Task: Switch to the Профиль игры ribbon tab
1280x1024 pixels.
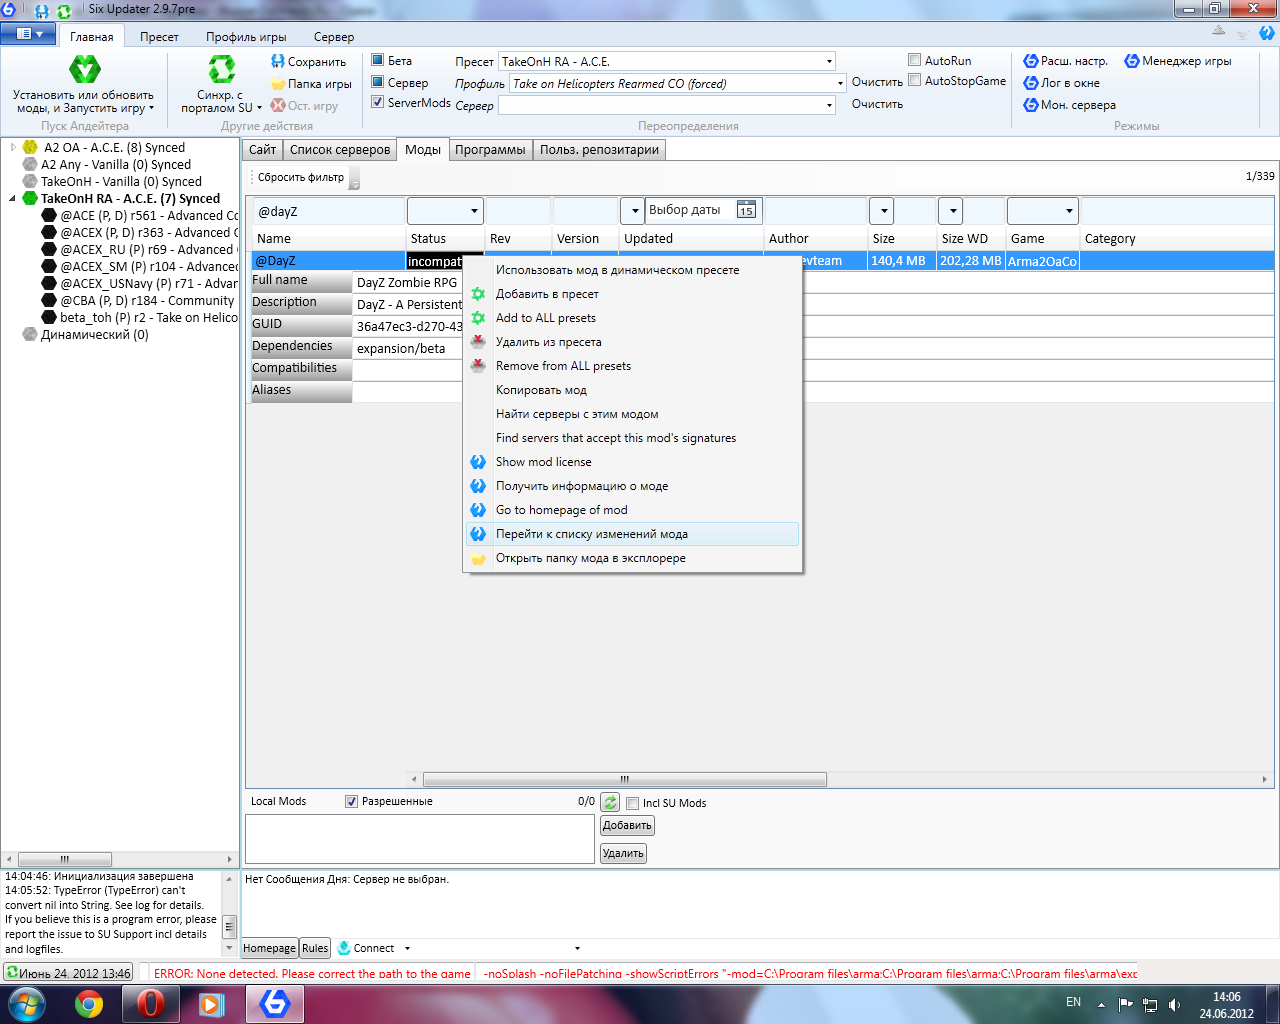Action: (x=246, y=37)
